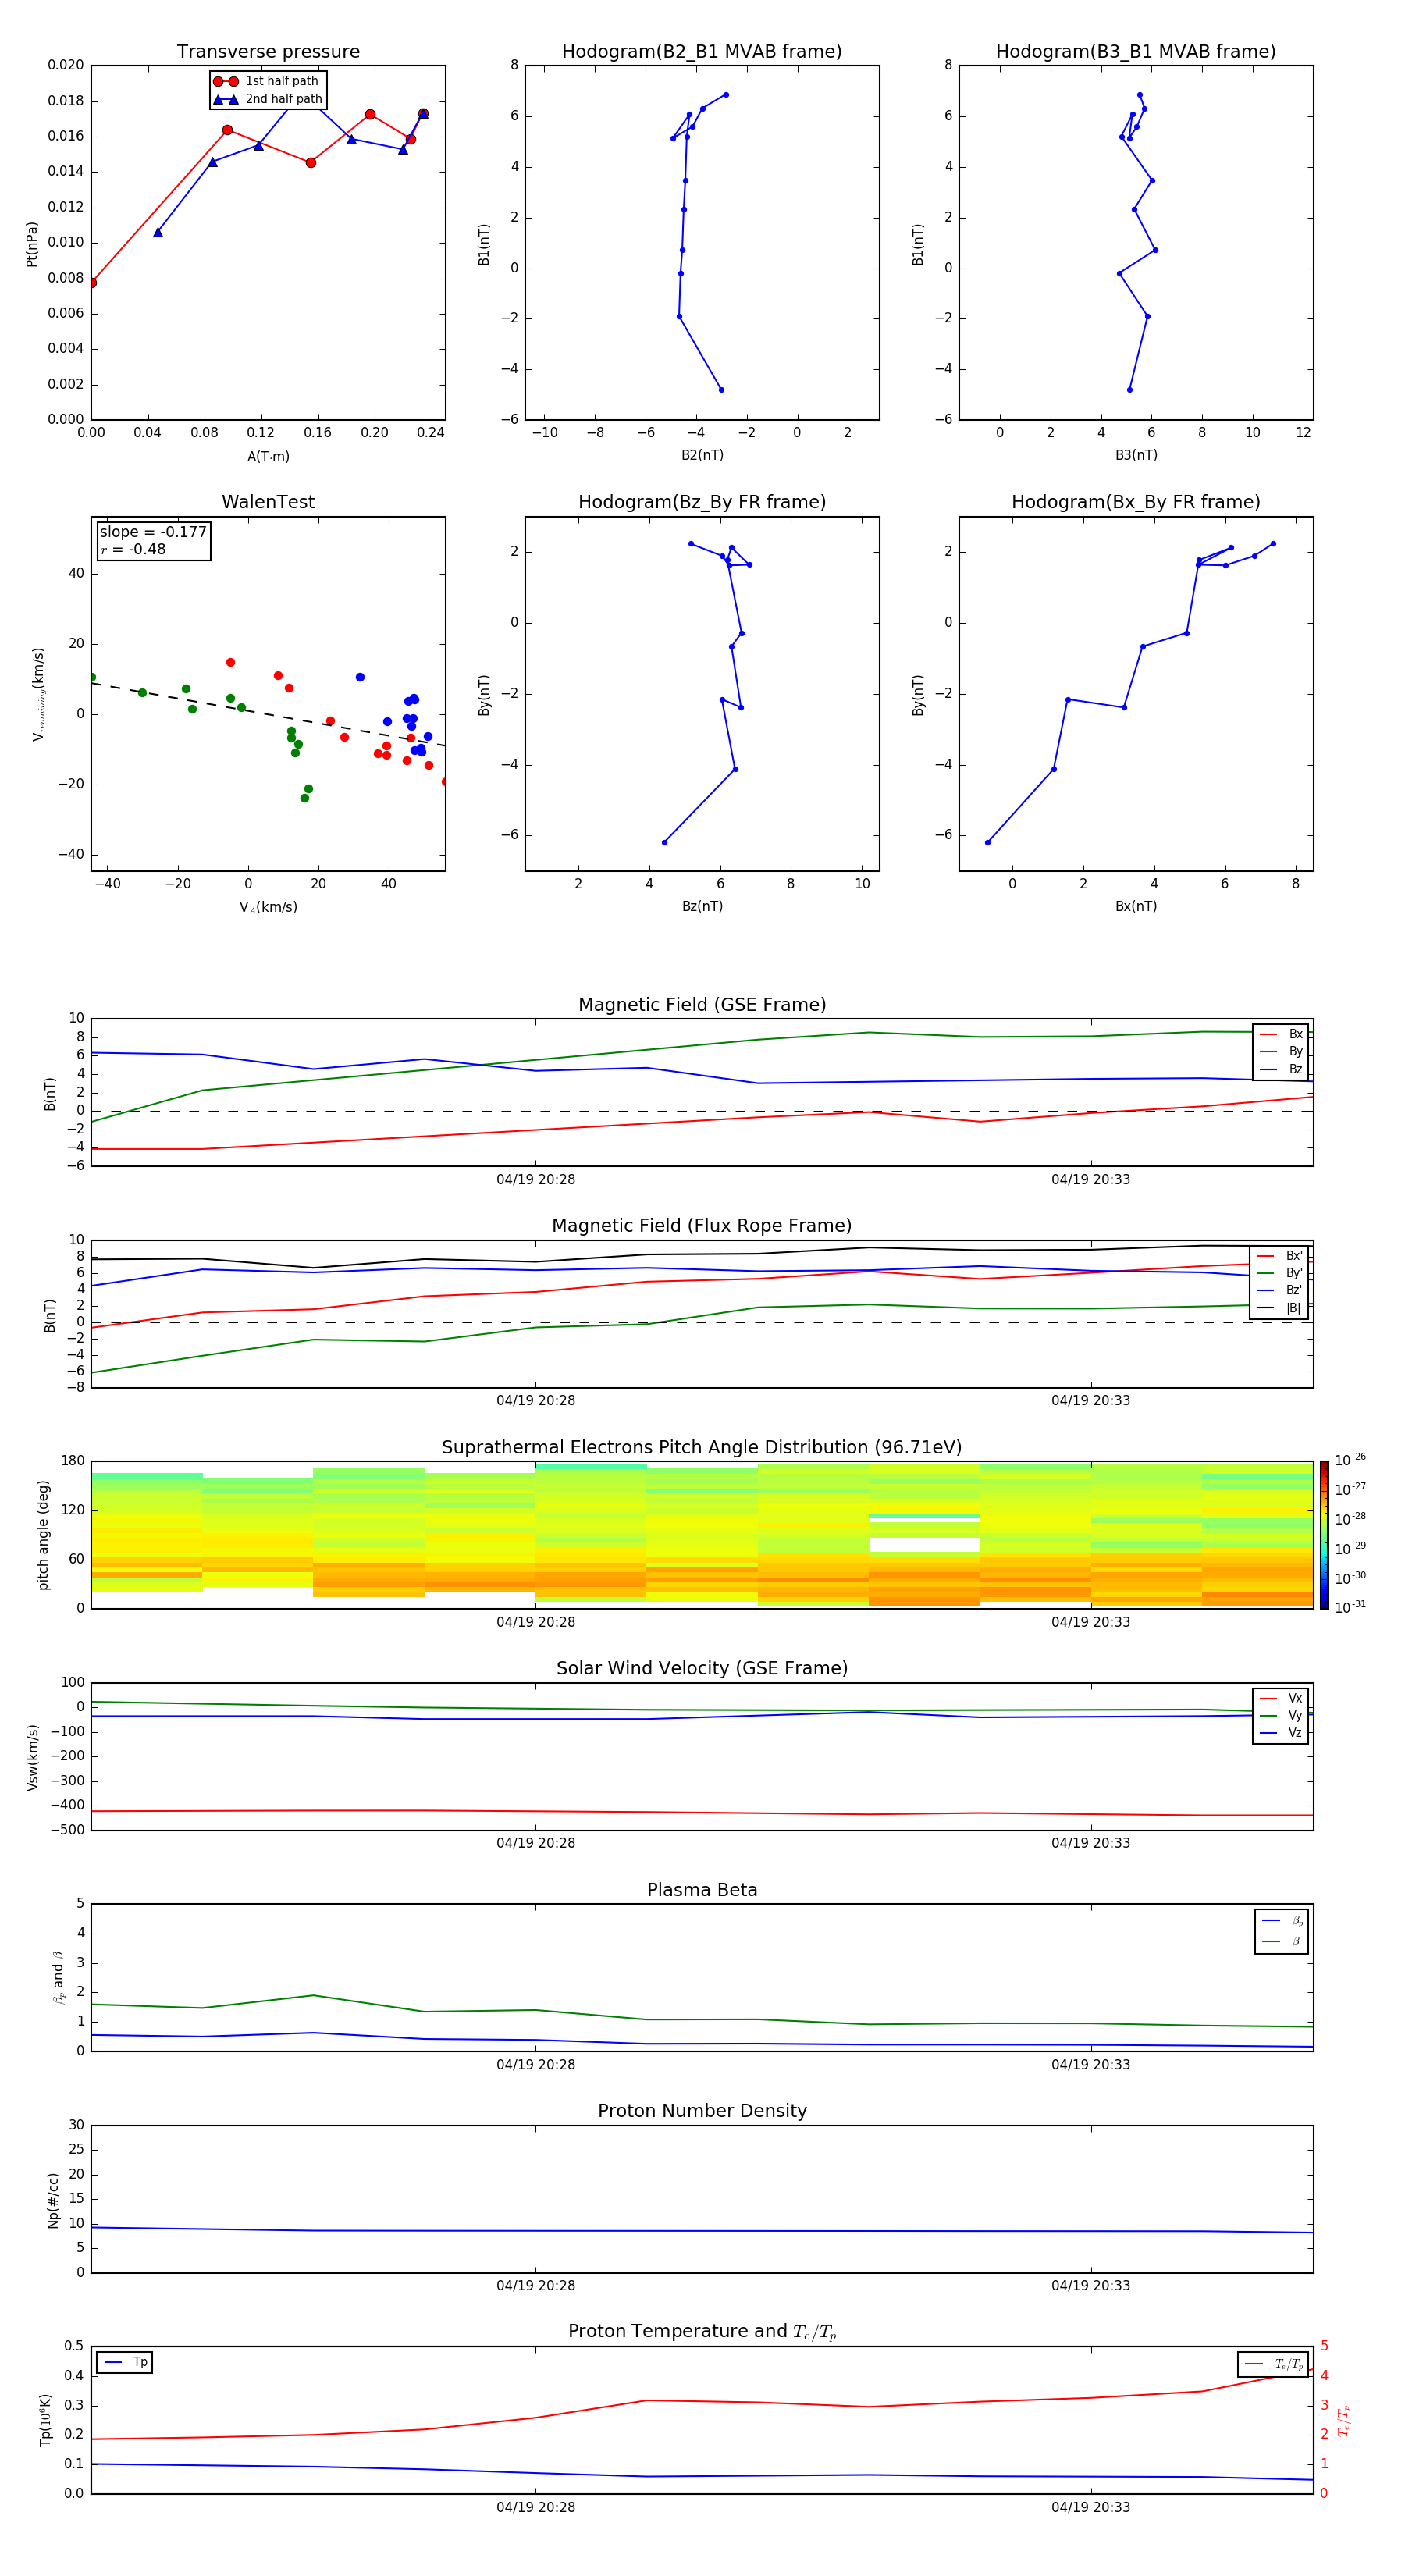
Task: Click the 'pitch angle (deg)' axis label
Action: tap(43, 1535)
